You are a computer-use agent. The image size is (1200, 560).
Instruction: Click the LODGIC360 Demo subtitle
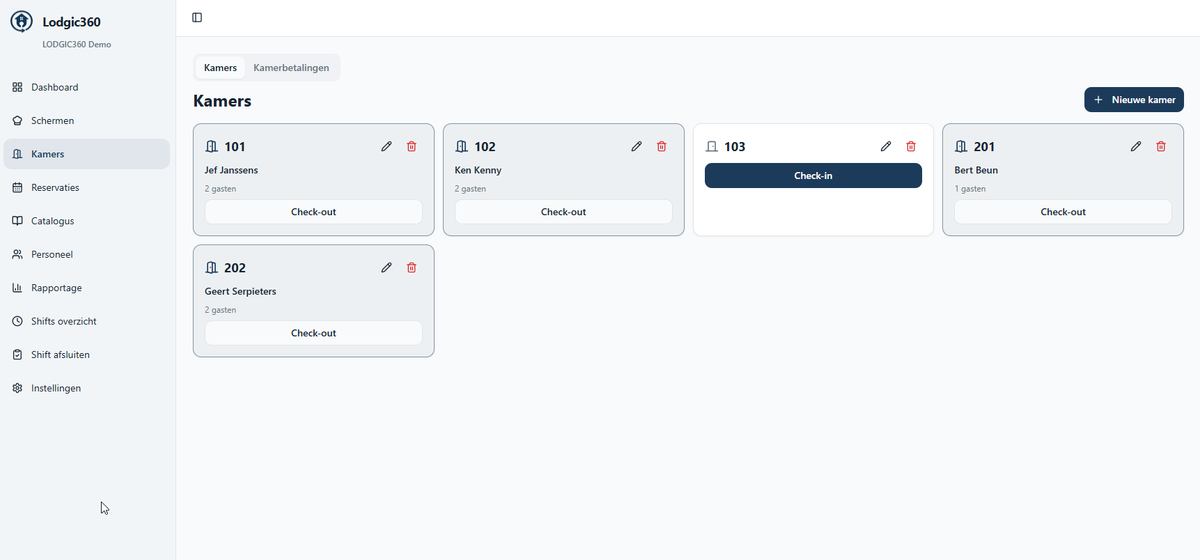tap(77, 45)
